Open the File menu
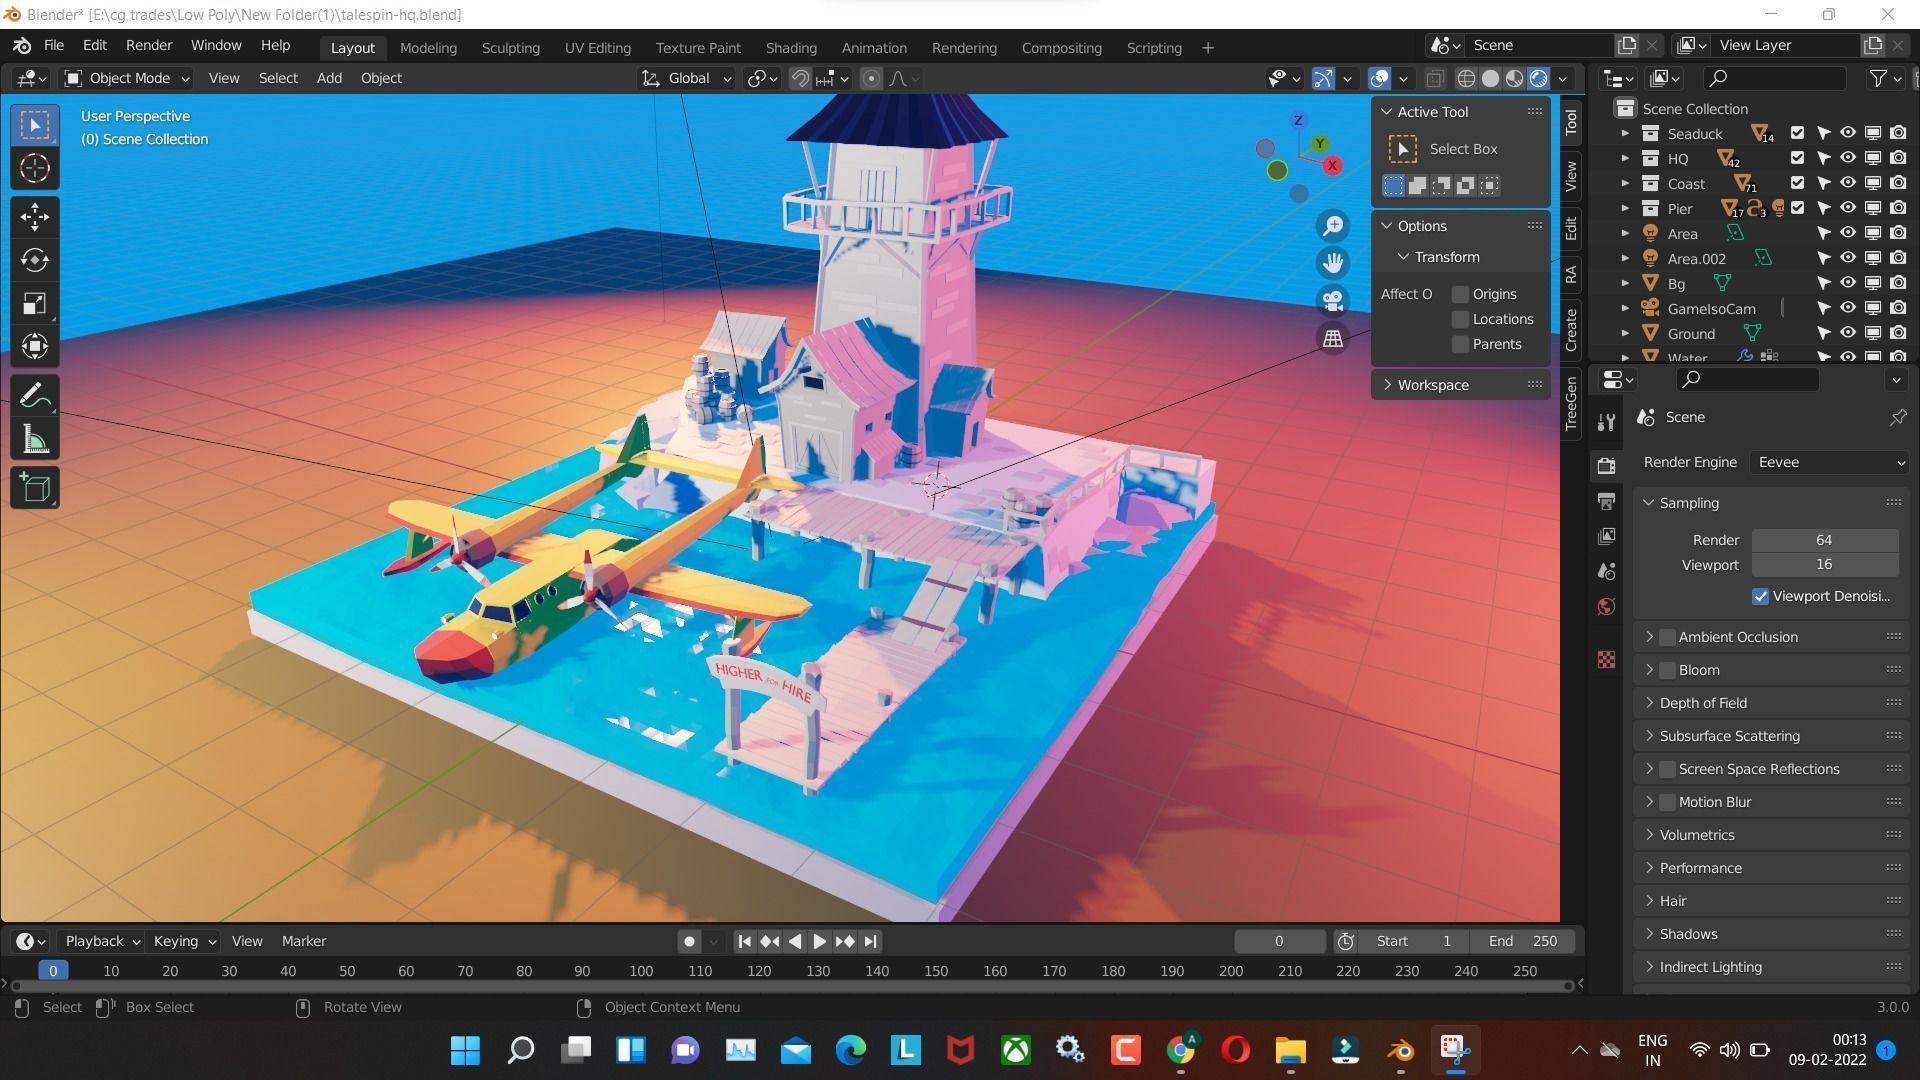This screenshot has width=1920, height=1080. [x=54, y=45]
